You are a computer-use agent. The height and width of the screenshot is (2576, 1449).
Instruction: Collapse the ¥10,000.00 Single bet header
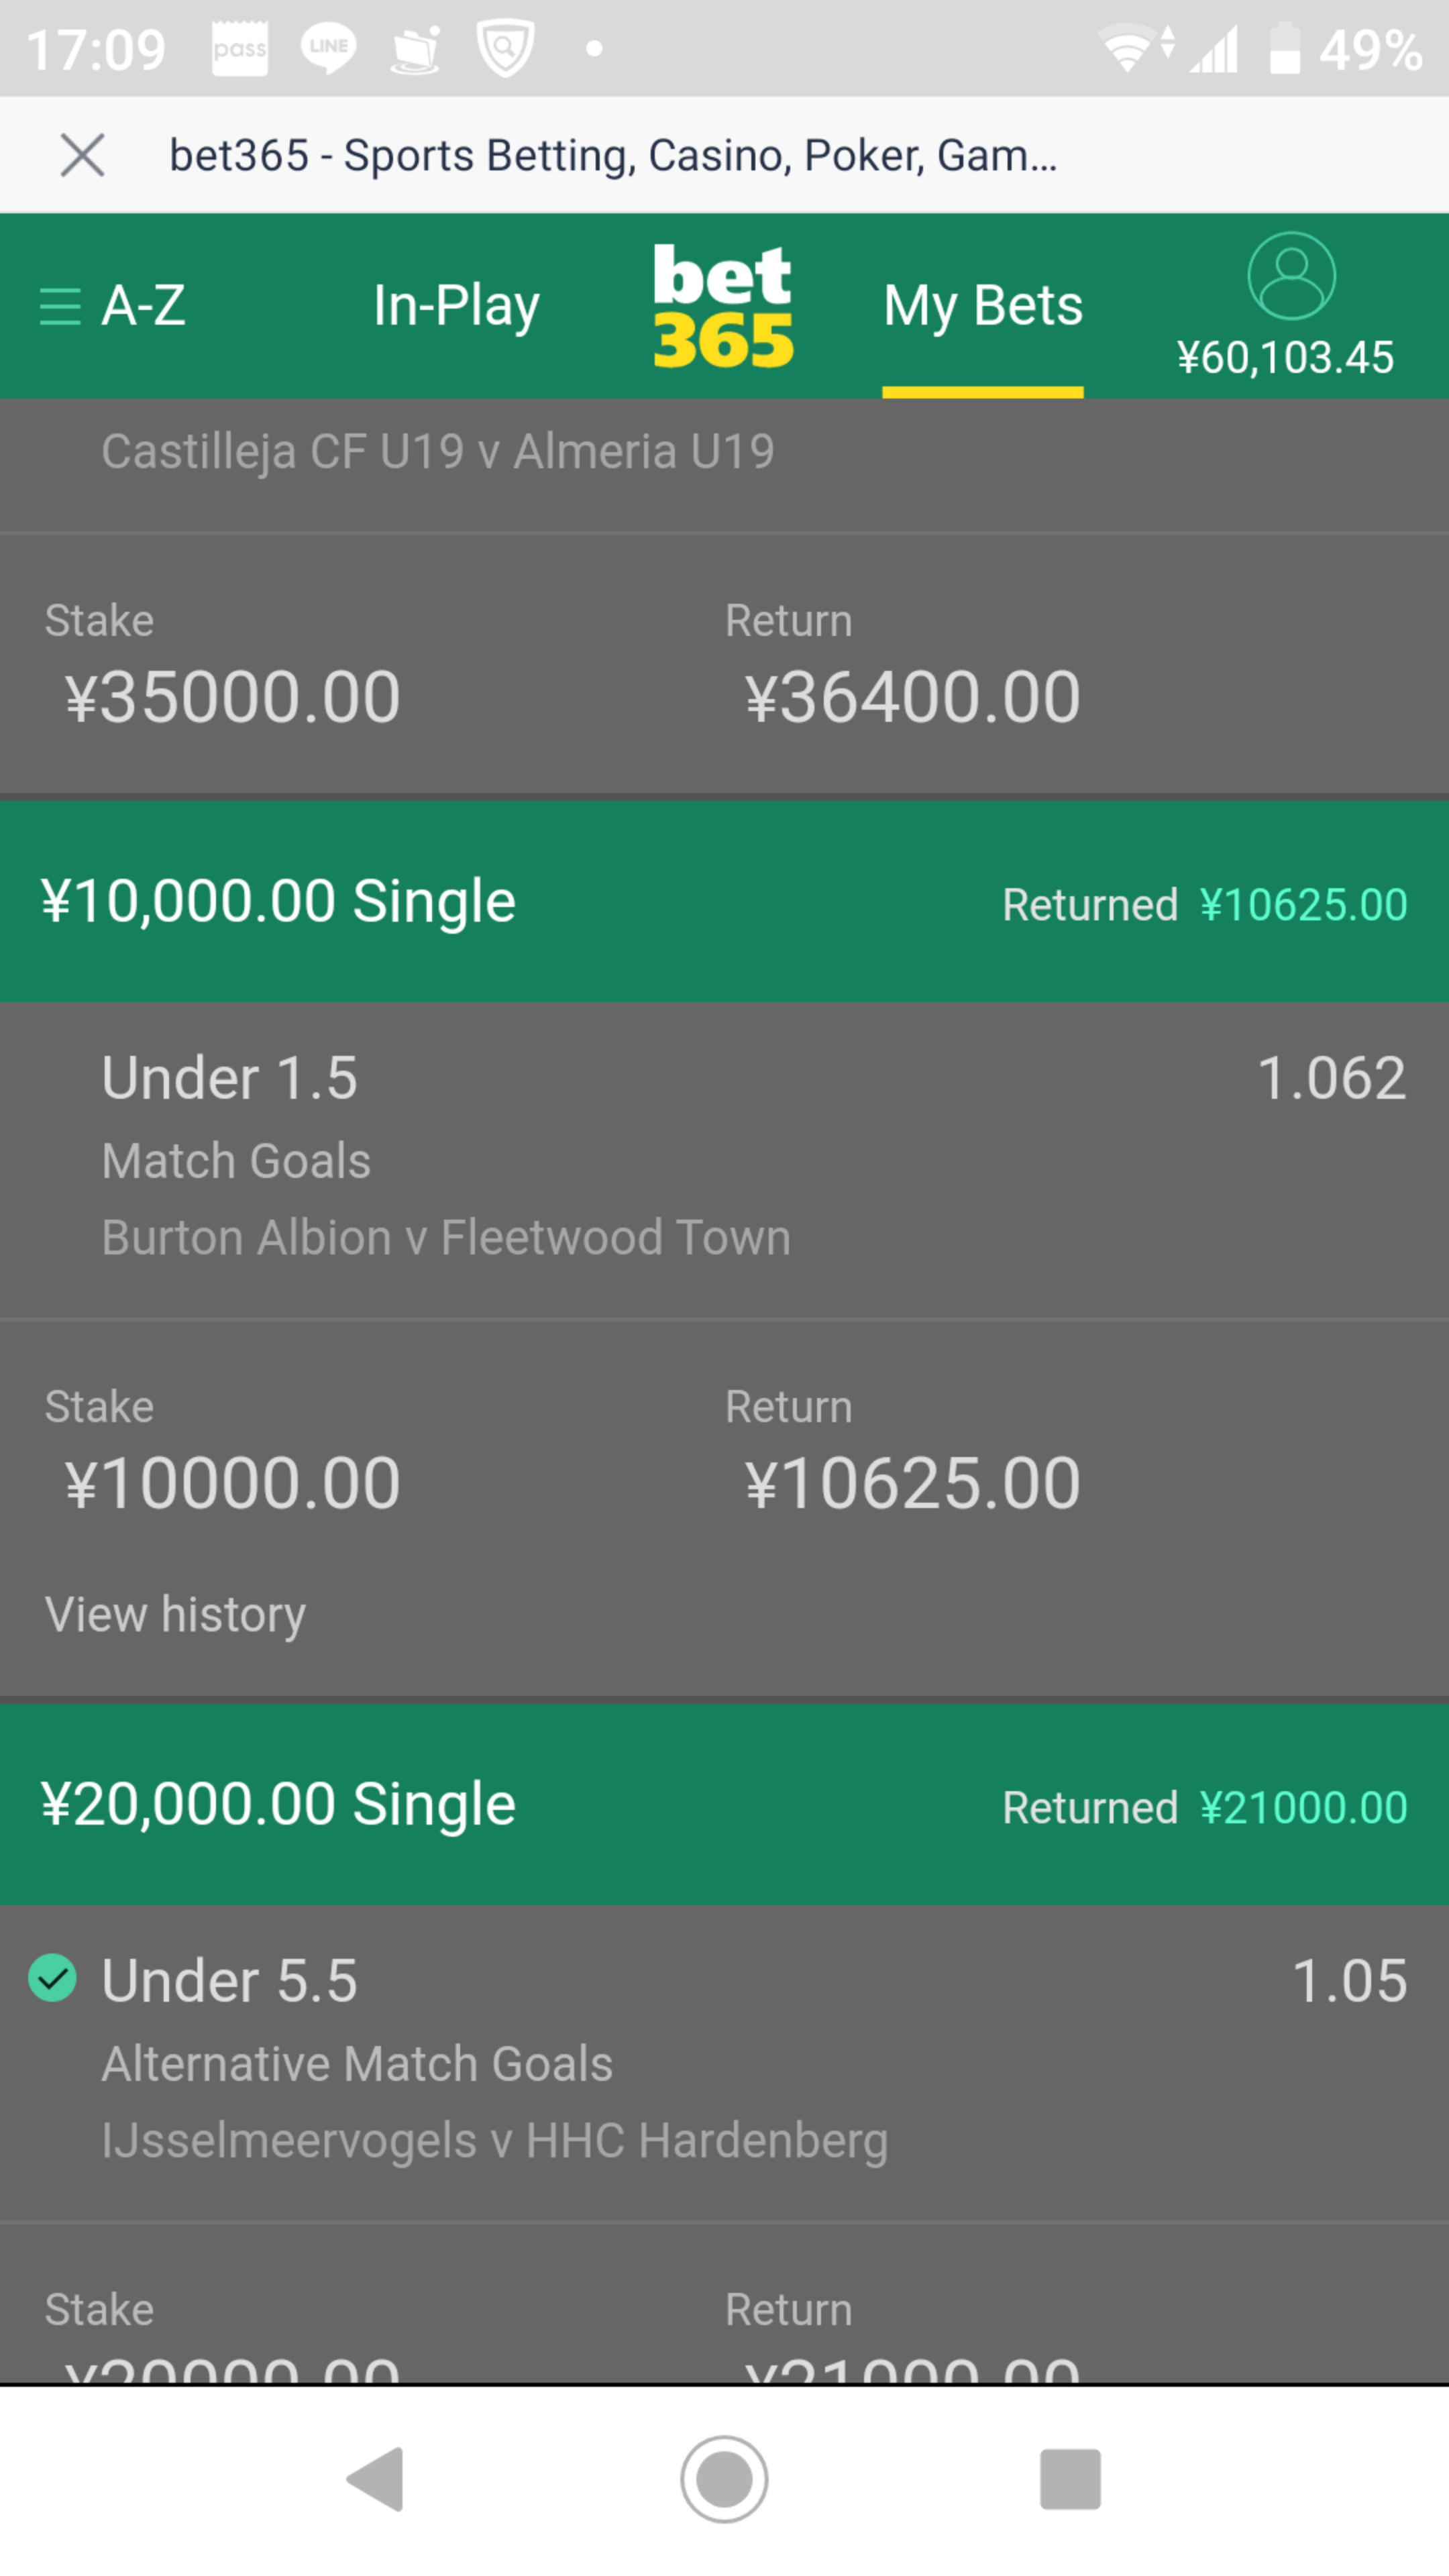coord(724,902)
